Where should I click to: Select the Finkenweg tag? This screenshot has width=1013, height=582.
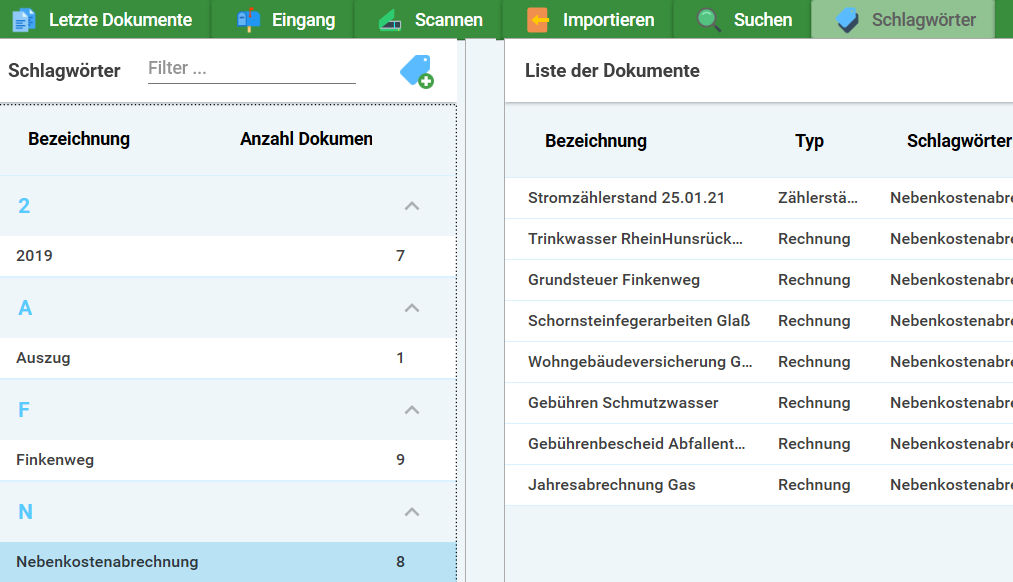(x=55, y=460)
